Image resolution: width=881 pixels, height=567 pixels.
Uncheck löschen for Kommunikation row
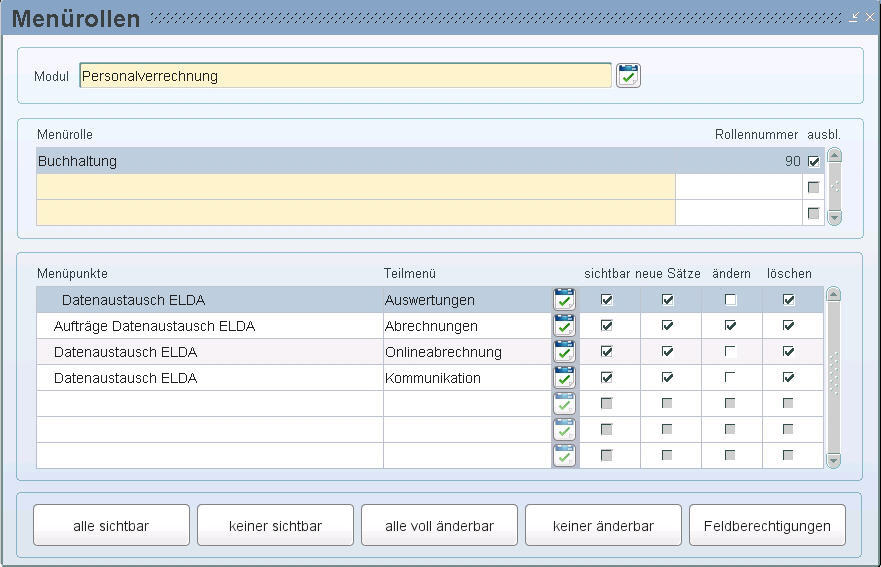(789, 377)
